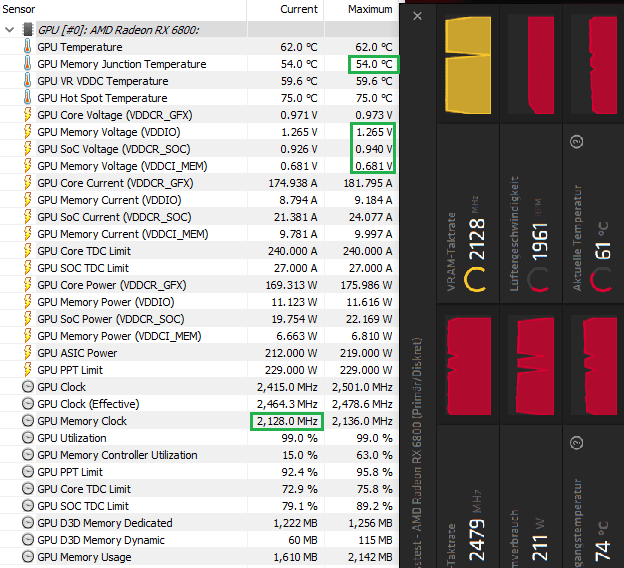This screenshot has width=624, height=568.
Task: Select GPU Utilization current 99.0 %
Action: click(x=298, y=438)
